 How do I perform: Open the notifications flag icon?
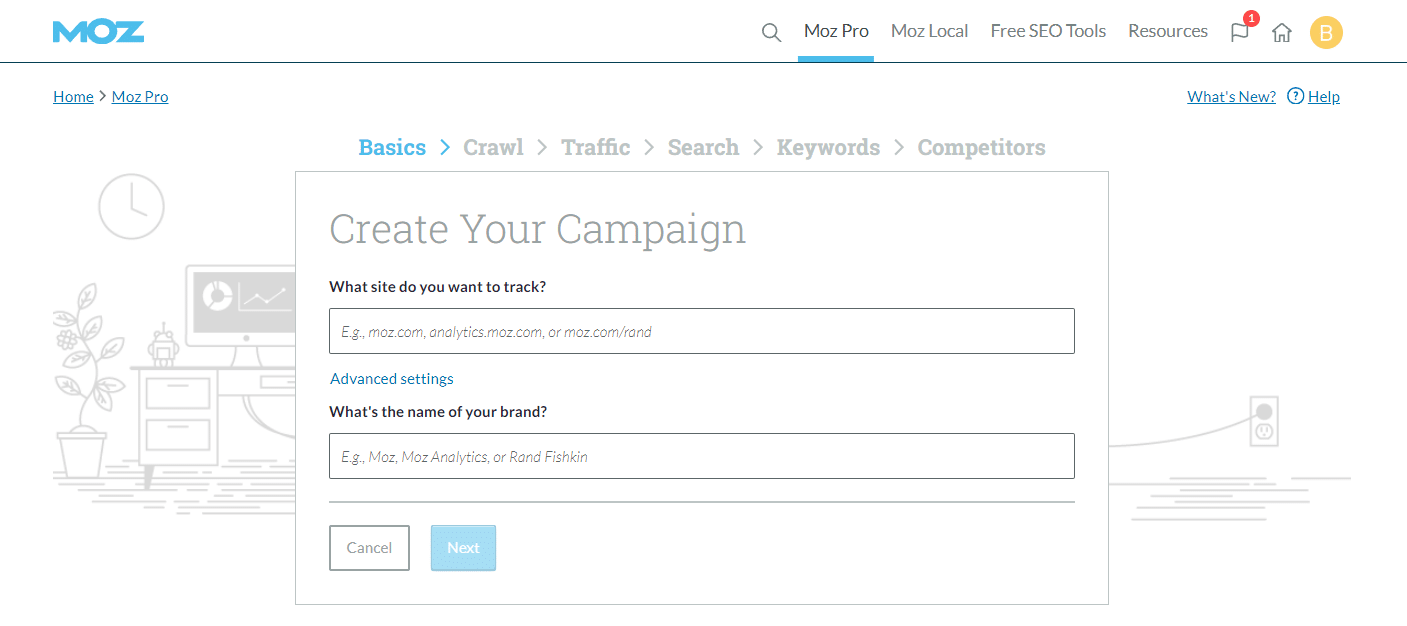1240,32
